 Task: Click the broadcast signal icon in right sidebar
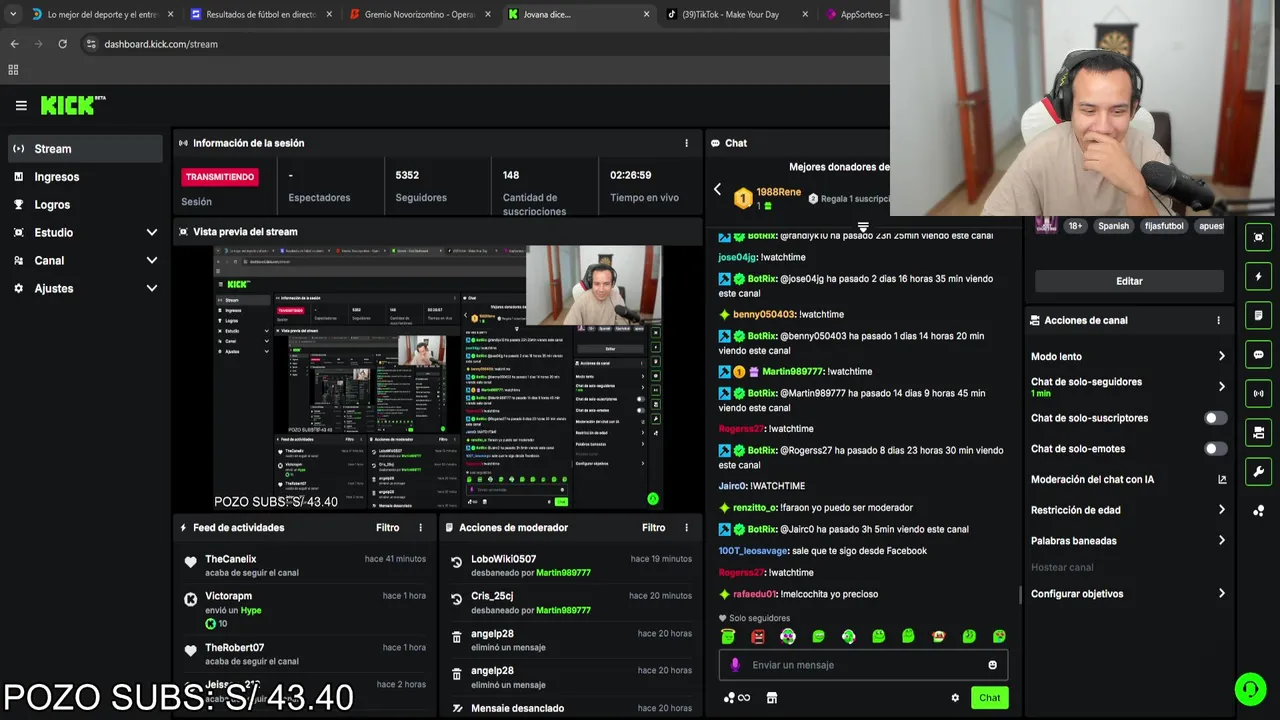tap(1258, 393)
